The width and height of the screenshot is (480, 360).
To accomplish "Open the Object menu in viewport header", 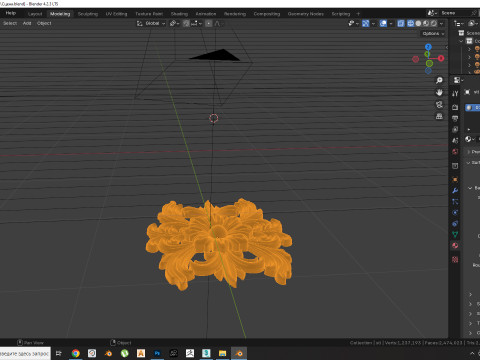I will click(44, 23).
